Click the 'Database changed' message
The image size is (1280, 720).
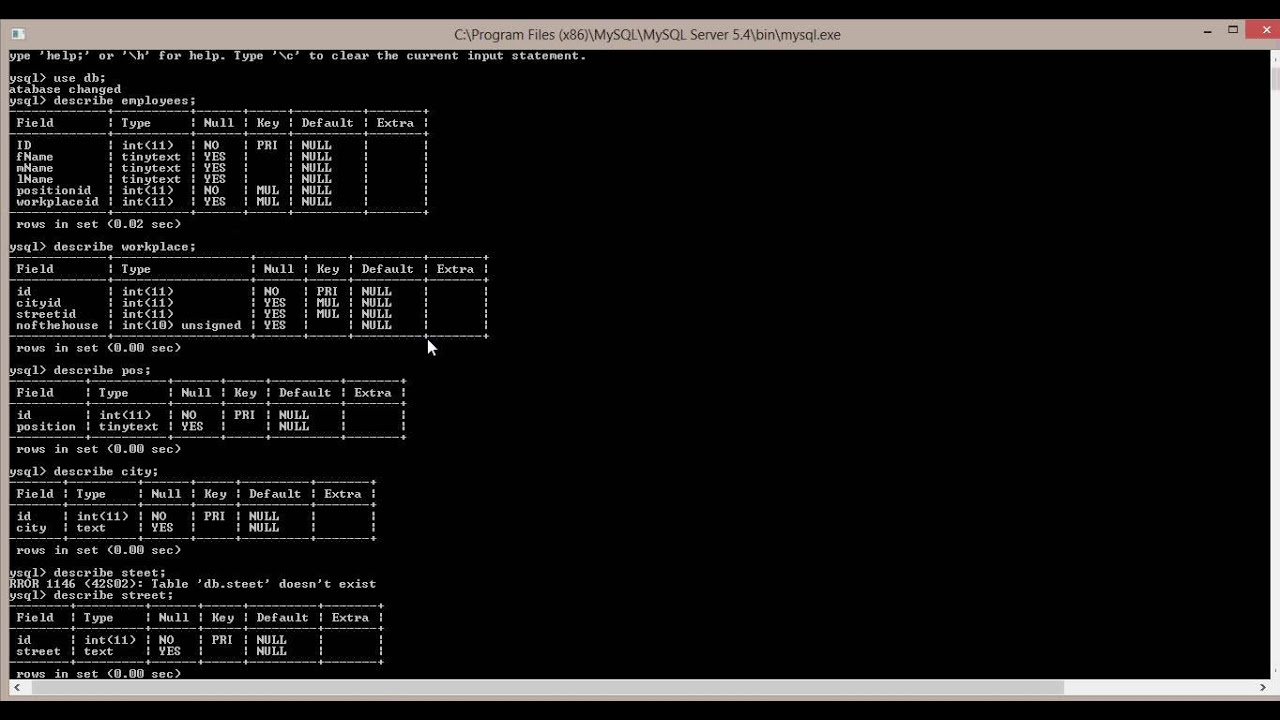pyautogui.click(x=65, y=89)
